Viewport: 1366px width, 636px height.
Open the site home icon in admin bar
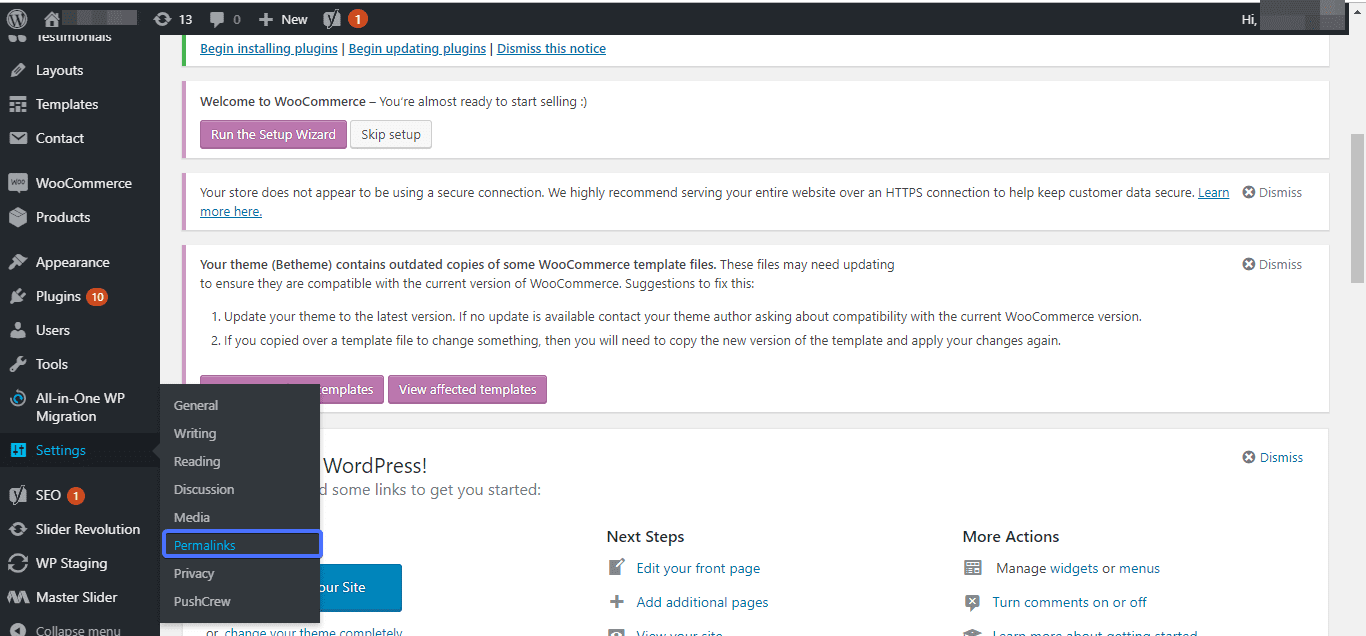pos(52,18)
